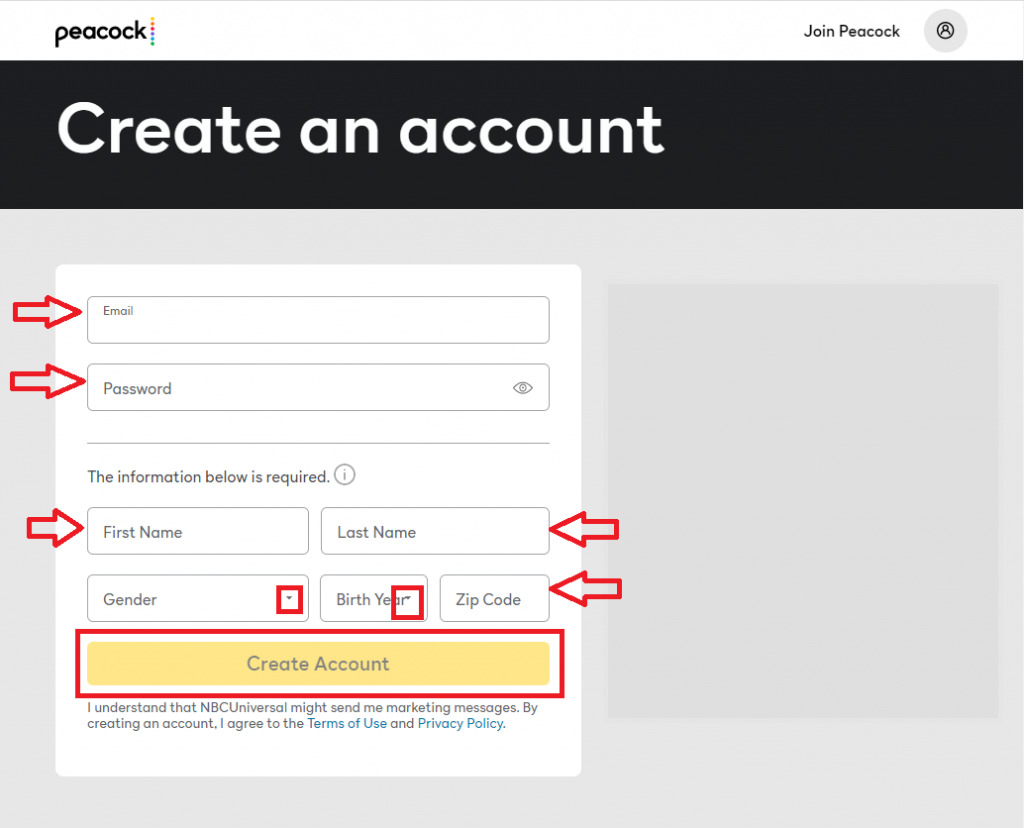Click the NBCUniversal marketing disclaimer text
This screenshot has height=828, width=1024.
tap(312, 716)
